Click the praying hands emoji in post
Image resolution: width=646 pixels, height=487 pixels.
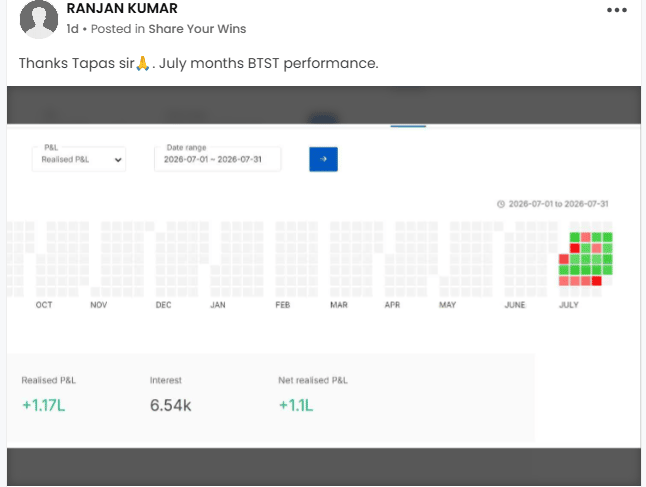[142, 63]
